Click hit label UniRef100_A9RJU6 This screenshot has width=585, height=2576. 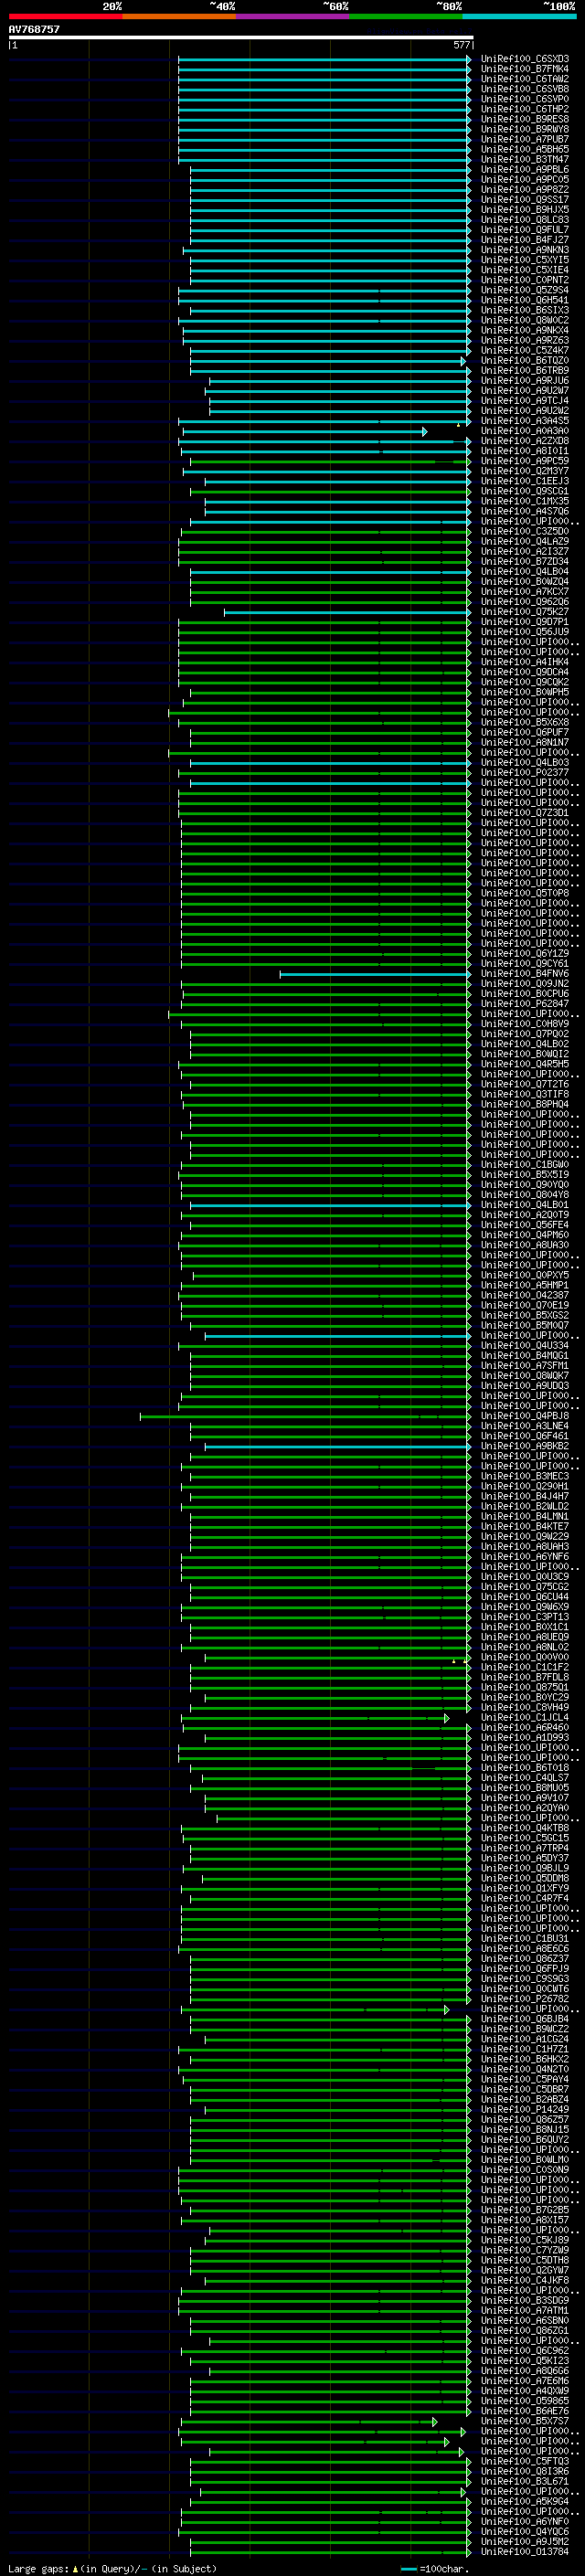pos(525,380)
